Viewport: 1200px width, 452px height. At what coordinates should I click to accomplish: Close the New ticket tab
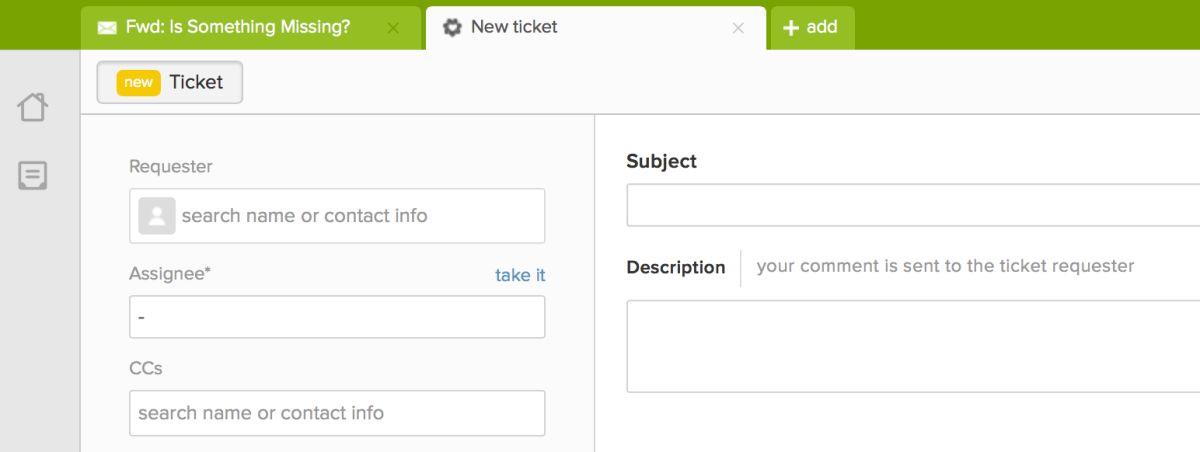coord(738,28)
